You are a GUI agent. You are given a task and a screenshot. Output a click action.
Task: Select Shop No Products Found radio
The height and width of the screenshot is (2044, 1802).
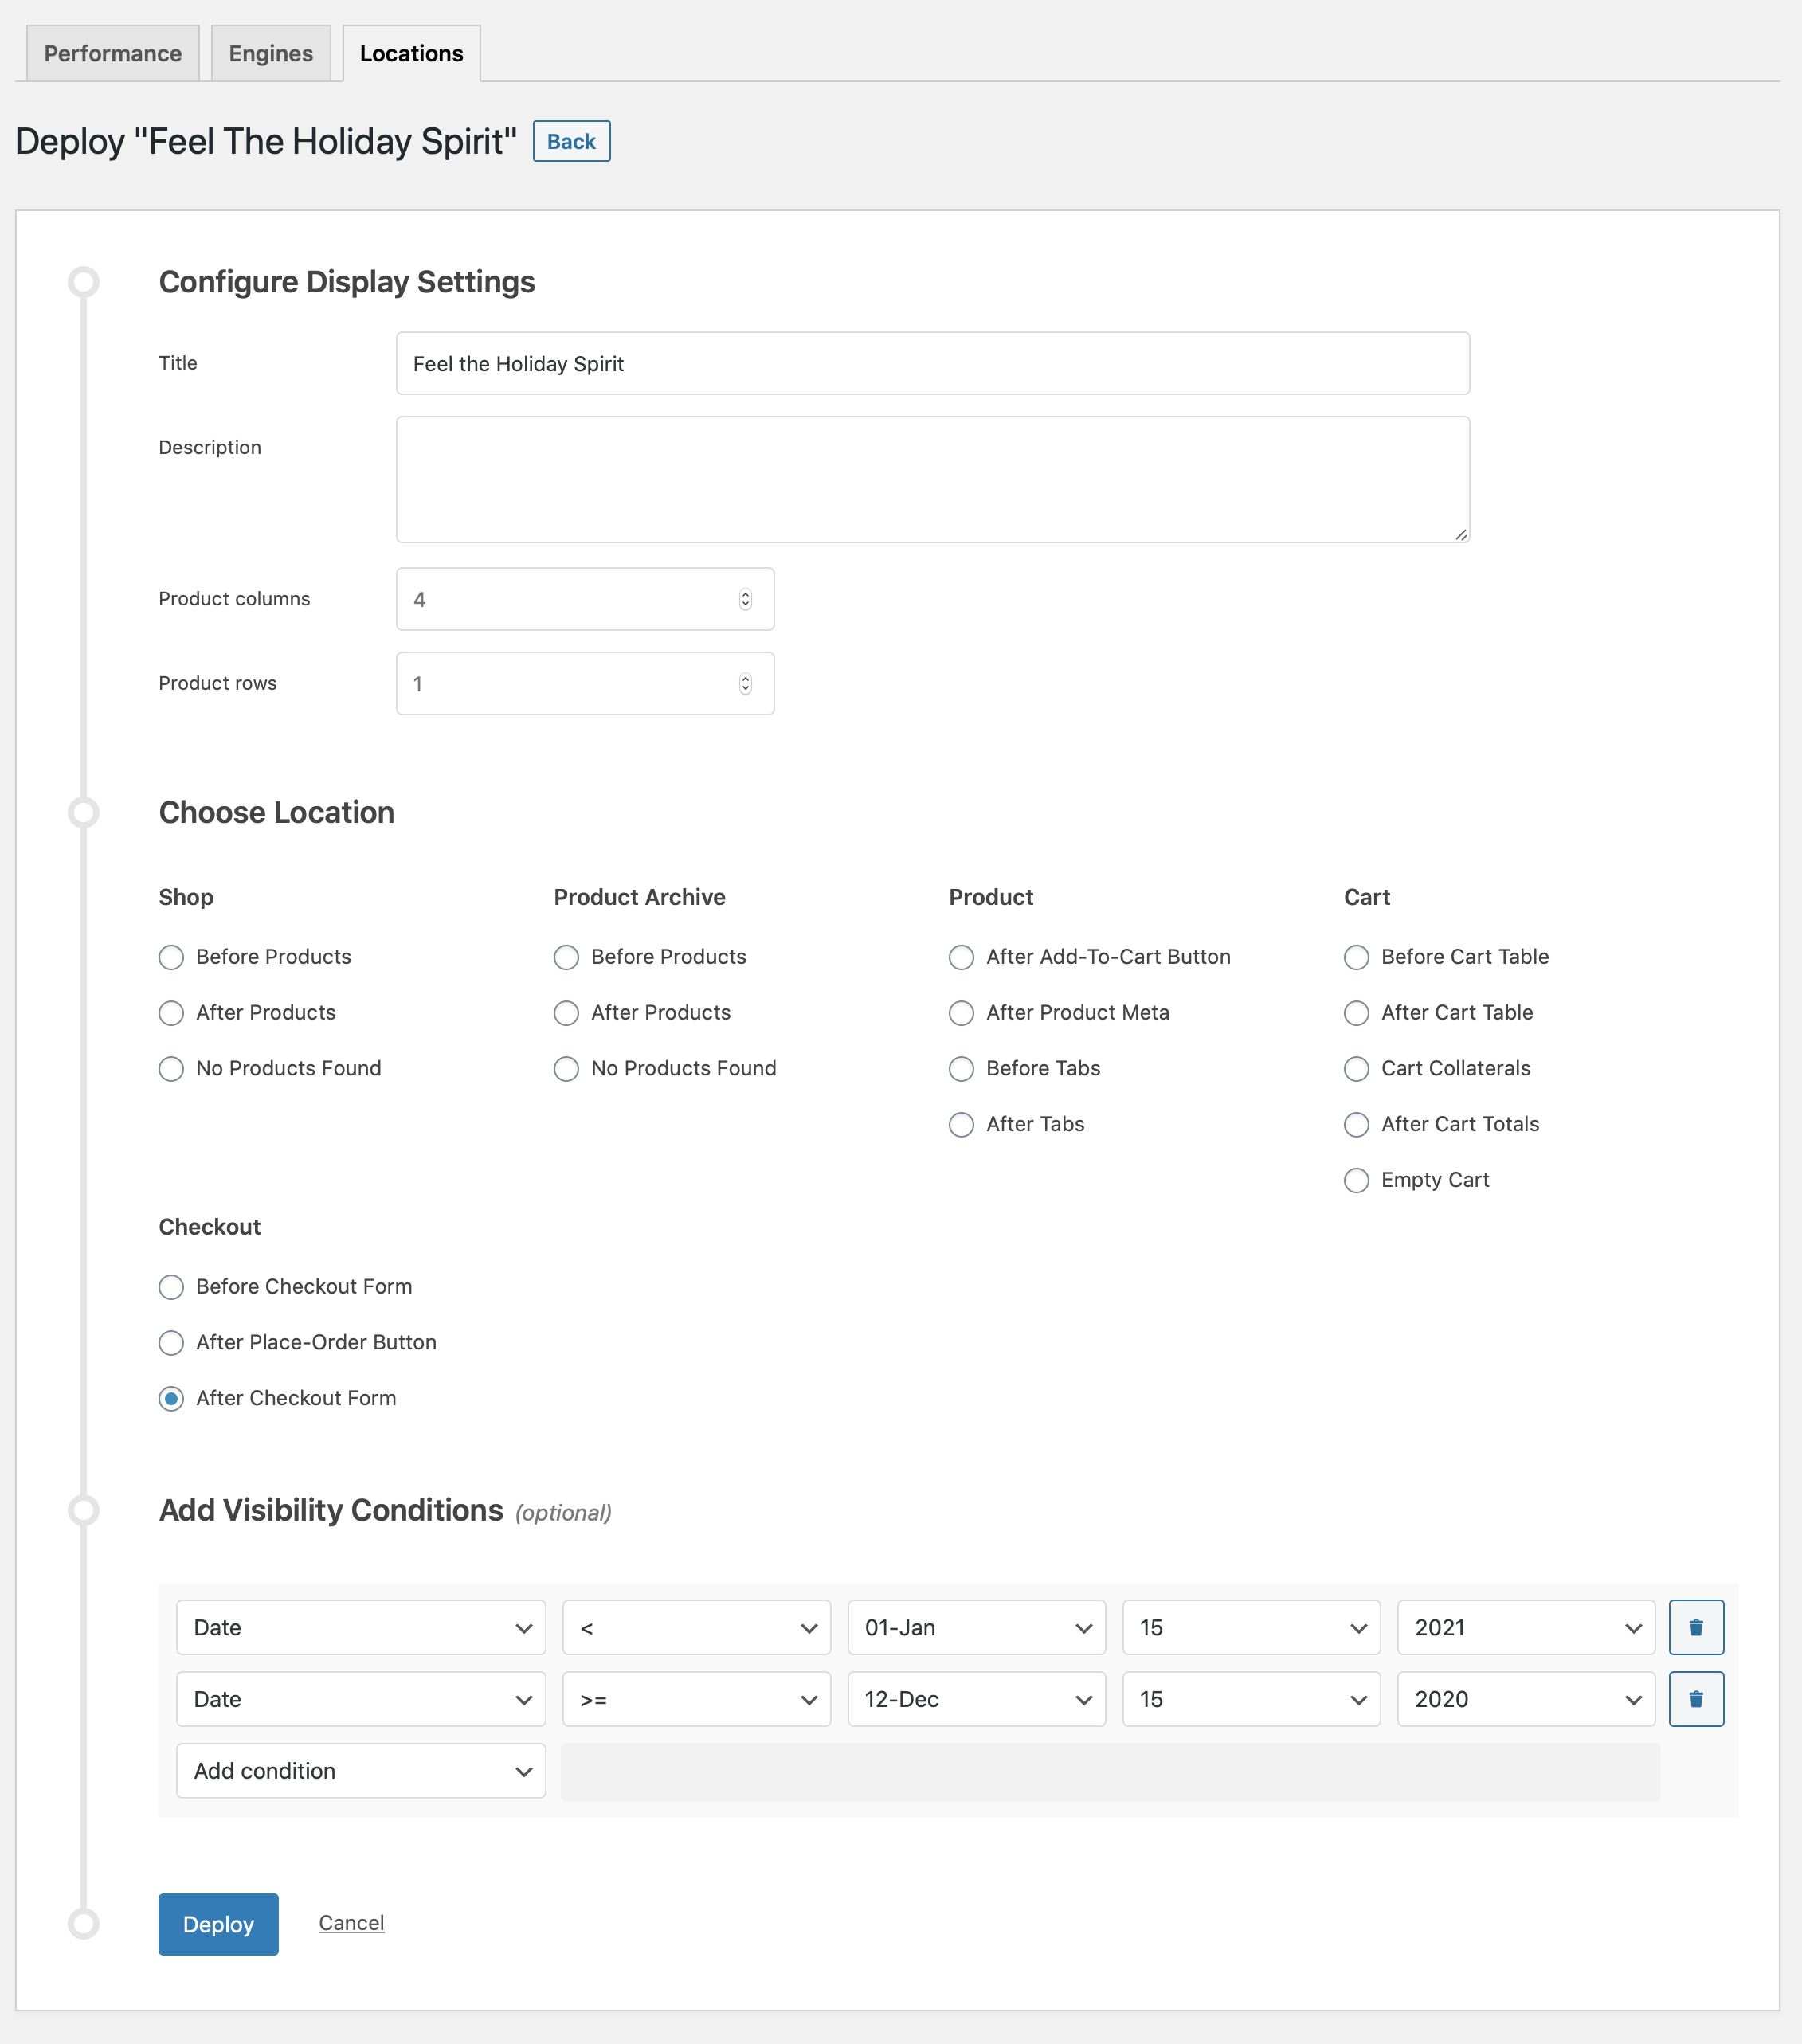171,1069
